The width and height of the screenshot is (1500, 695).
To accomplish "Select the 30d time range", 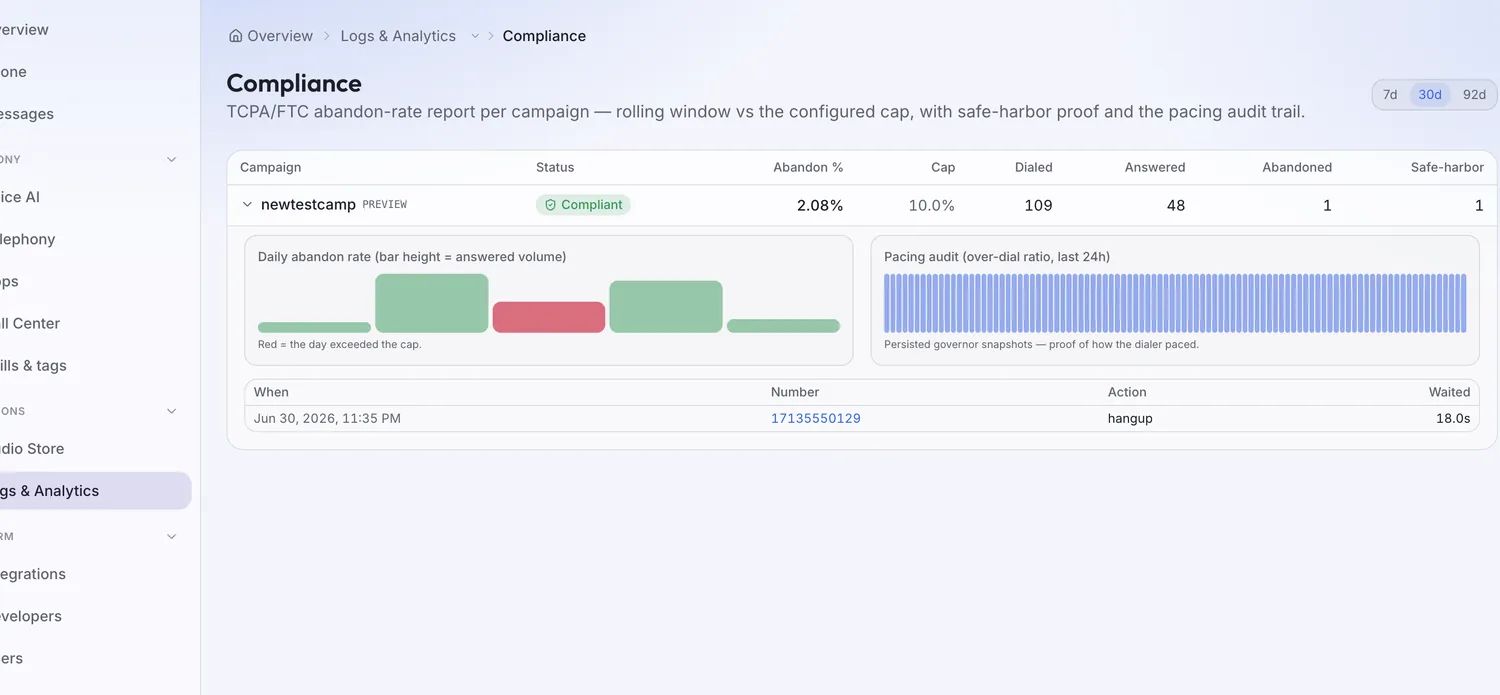I will click(1430, 95).
